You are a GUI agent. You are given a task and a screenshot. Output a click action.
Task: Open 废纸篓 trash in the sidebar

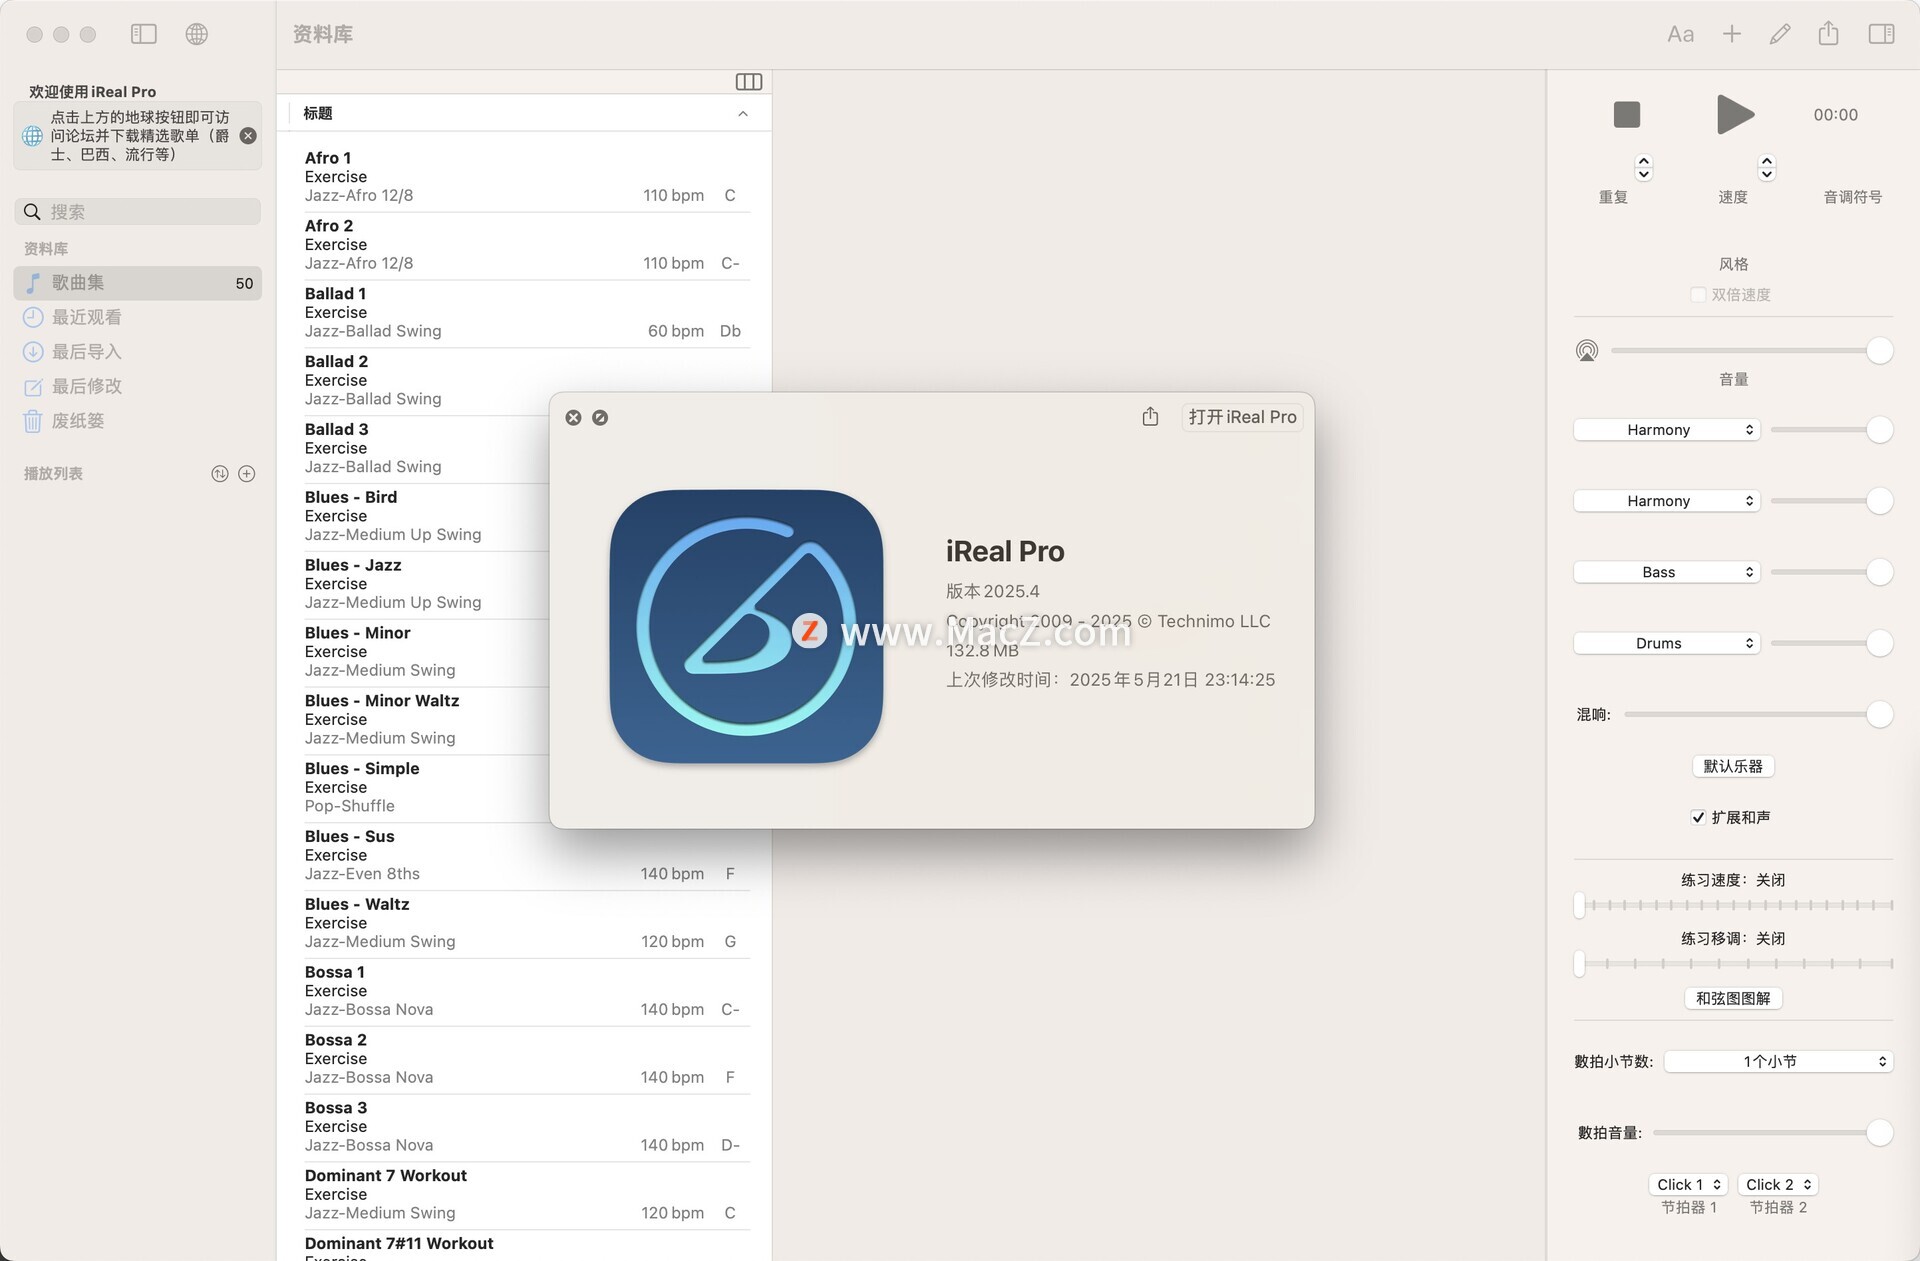point(138,421)
